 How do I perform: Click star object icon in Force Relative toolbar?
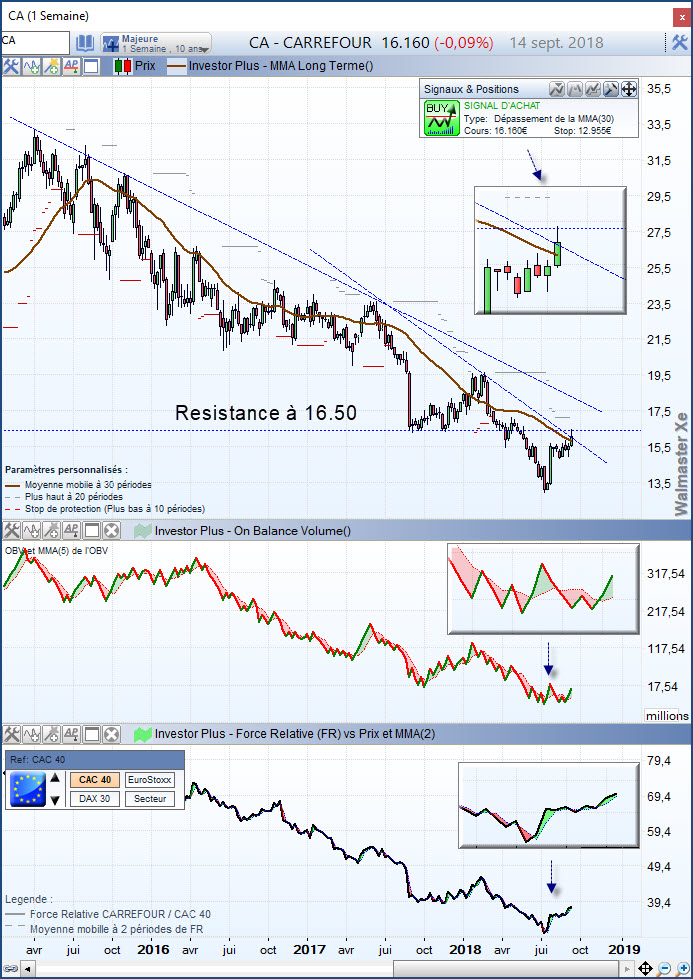tap(51, 734)
